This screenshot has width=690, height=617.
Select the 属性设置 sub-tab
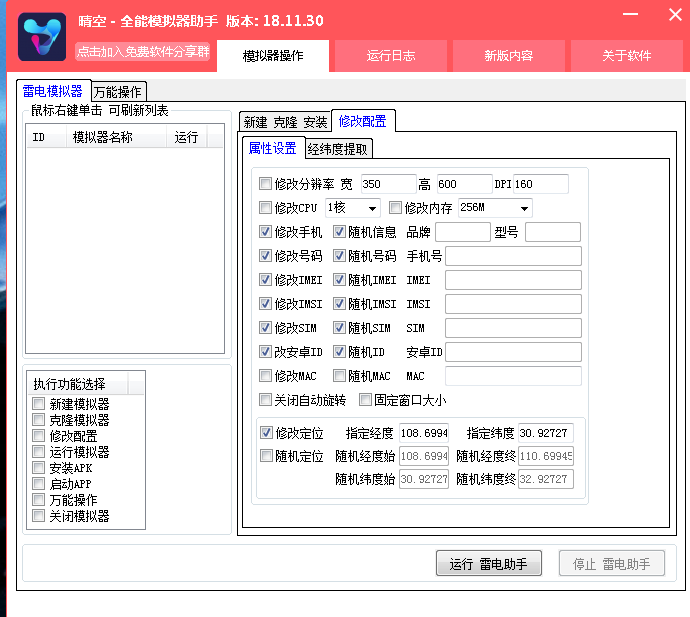pos(273,148)
